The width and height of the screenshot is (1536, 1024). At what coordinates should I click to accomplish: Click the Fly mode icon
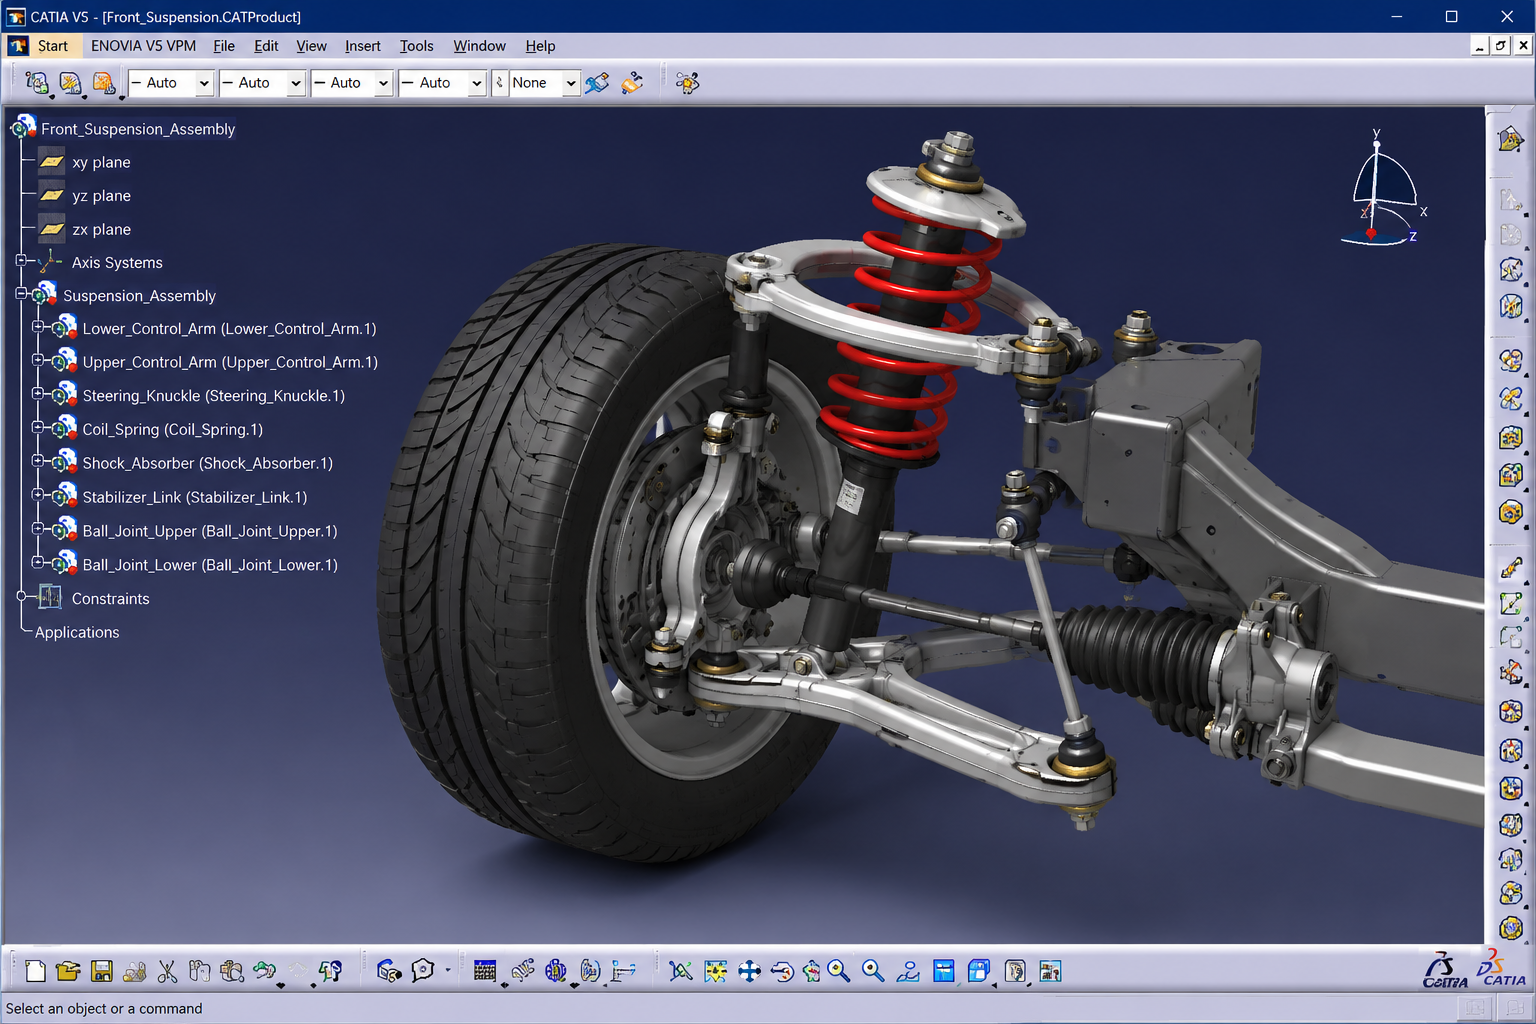[x=681, y=971]
